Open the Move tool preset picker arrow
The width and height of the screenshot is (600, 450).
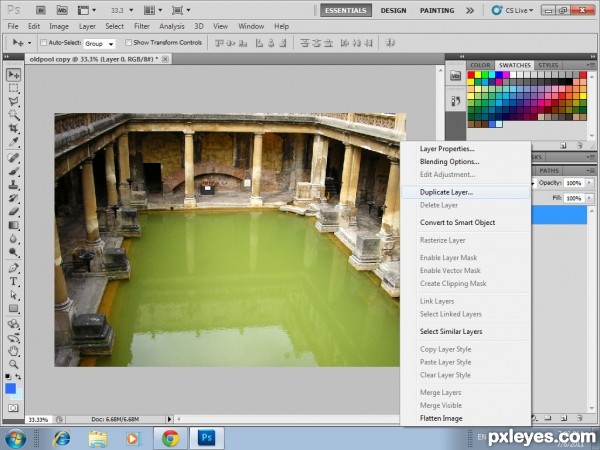tap(29, 43)
